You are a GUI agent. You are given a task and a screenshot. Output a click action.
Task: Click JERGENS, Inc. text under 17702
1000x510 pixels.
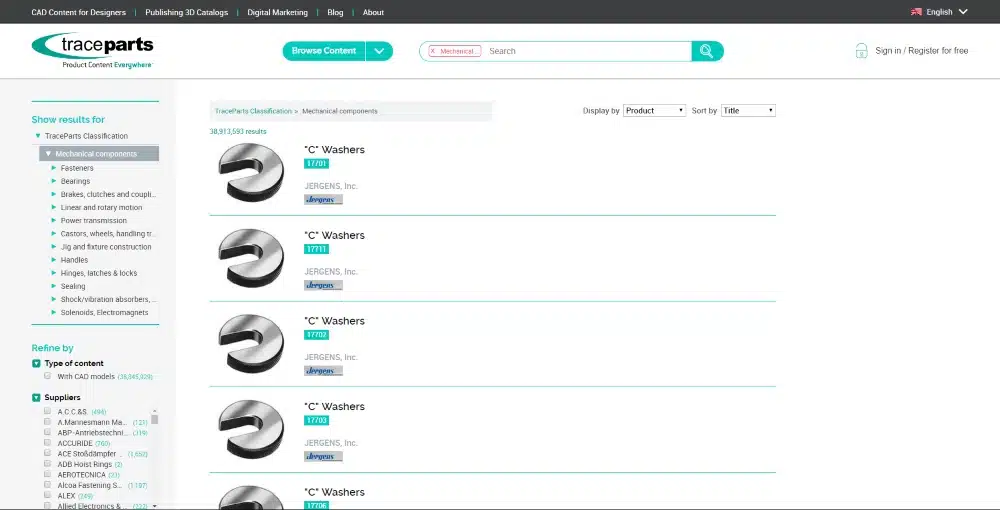[x=331, y=357]
